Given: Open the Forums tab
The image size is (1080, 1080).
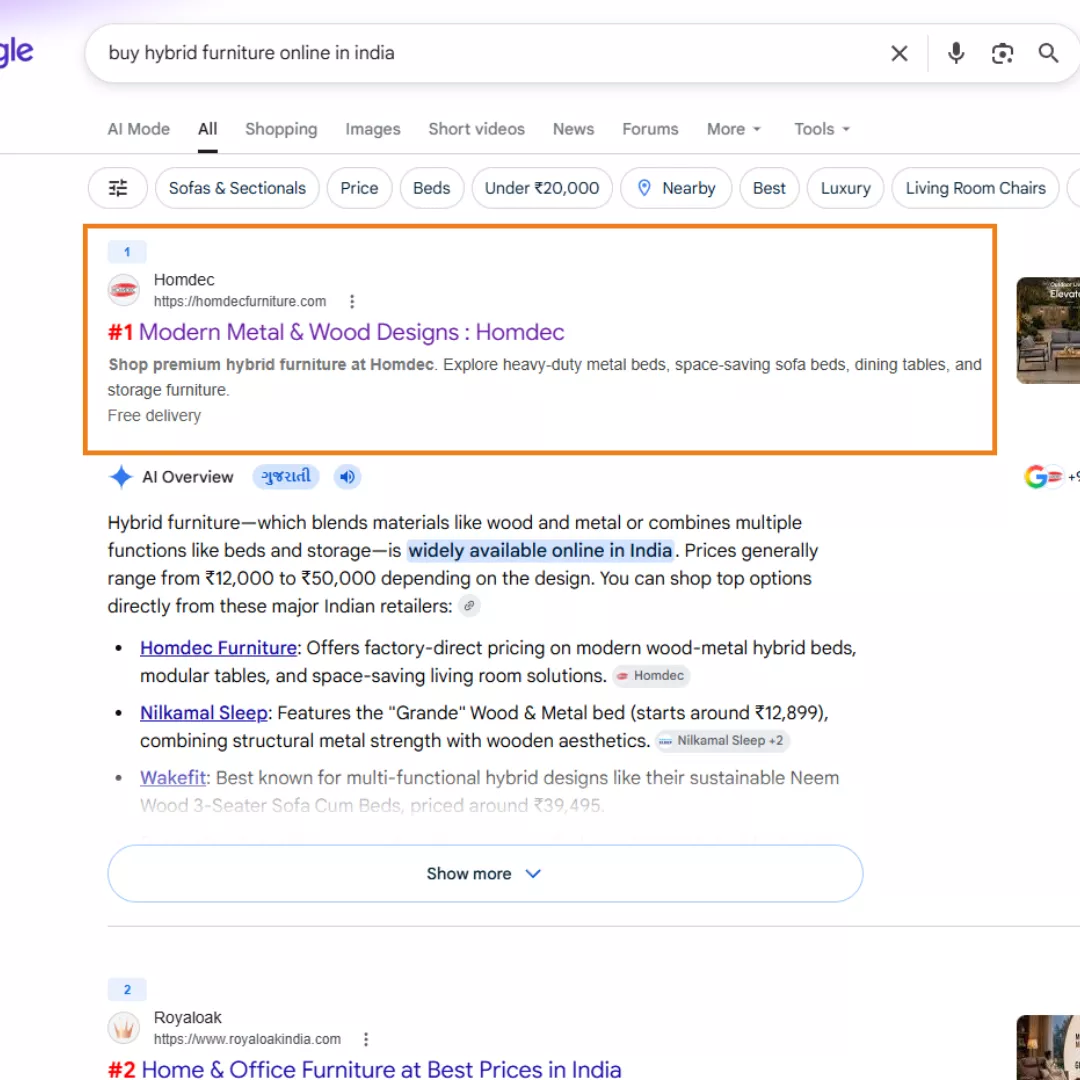Looking at the screenshot, I should [x=650, y=129].
